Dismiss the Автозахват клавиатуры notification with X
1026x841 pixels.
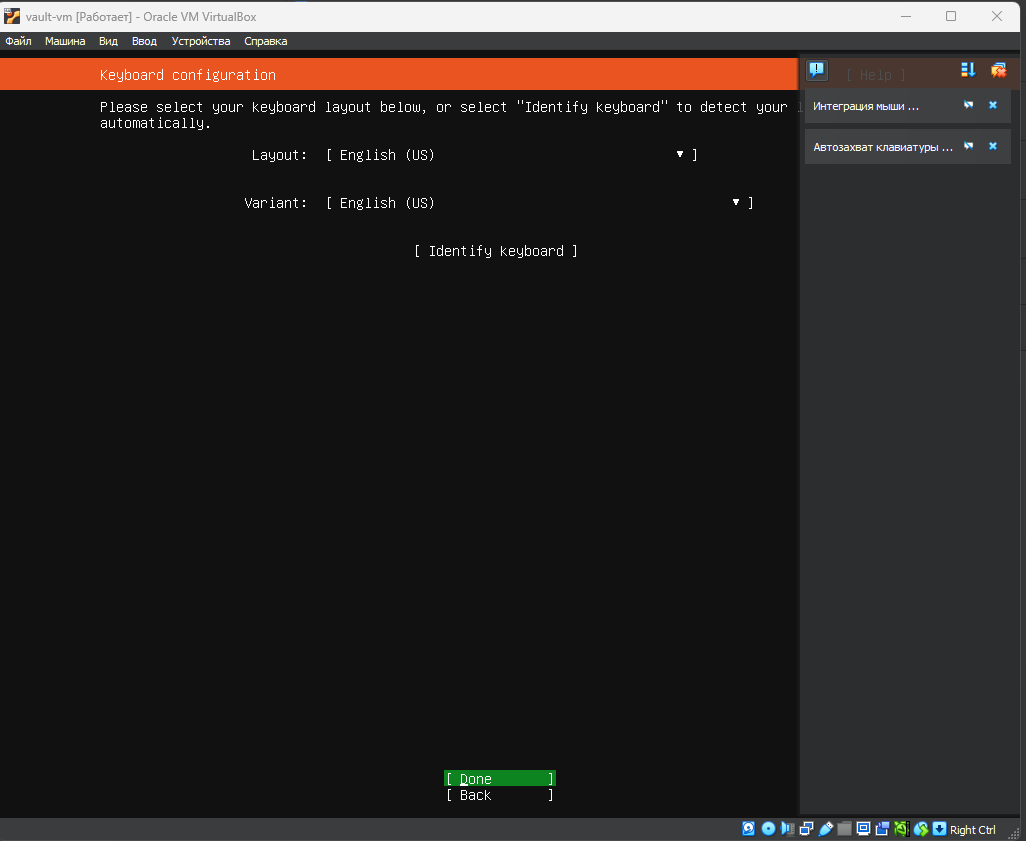(x=993, y=146)
